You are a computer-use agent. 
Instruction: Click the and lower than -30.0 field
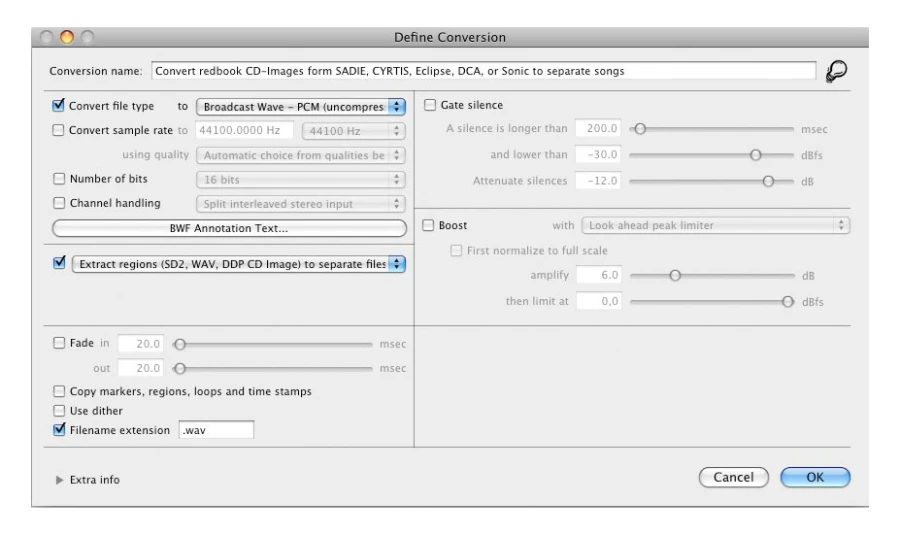(x=598, y=154)
